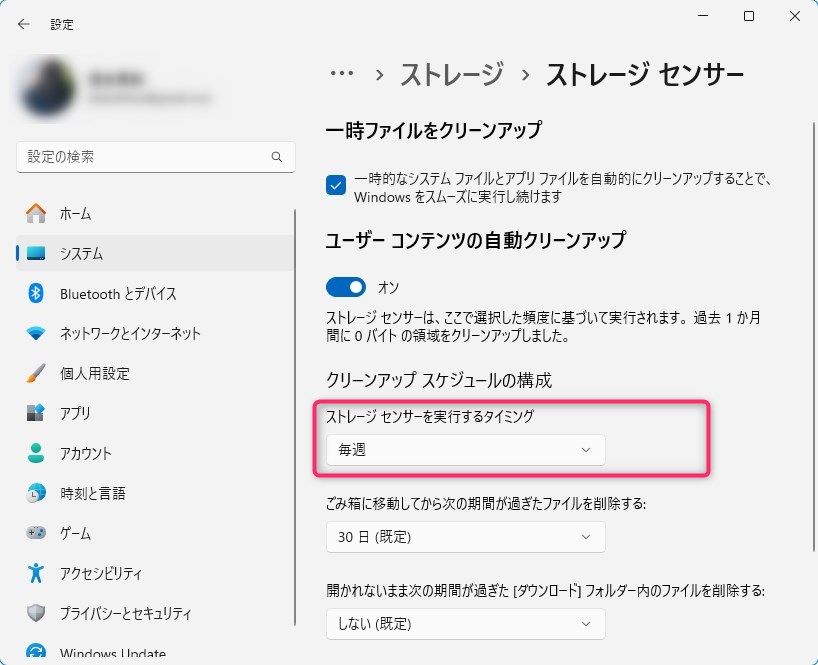Select ゲーム in the sidebar
The image size is (818, 665).
coord(75,533)
